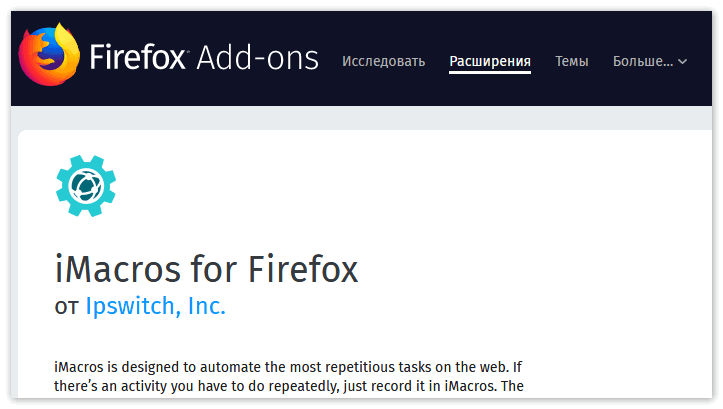Screen dimensions: 723x409
Task: Click the "от" label before the author
Action: click(x=66, y=307)
